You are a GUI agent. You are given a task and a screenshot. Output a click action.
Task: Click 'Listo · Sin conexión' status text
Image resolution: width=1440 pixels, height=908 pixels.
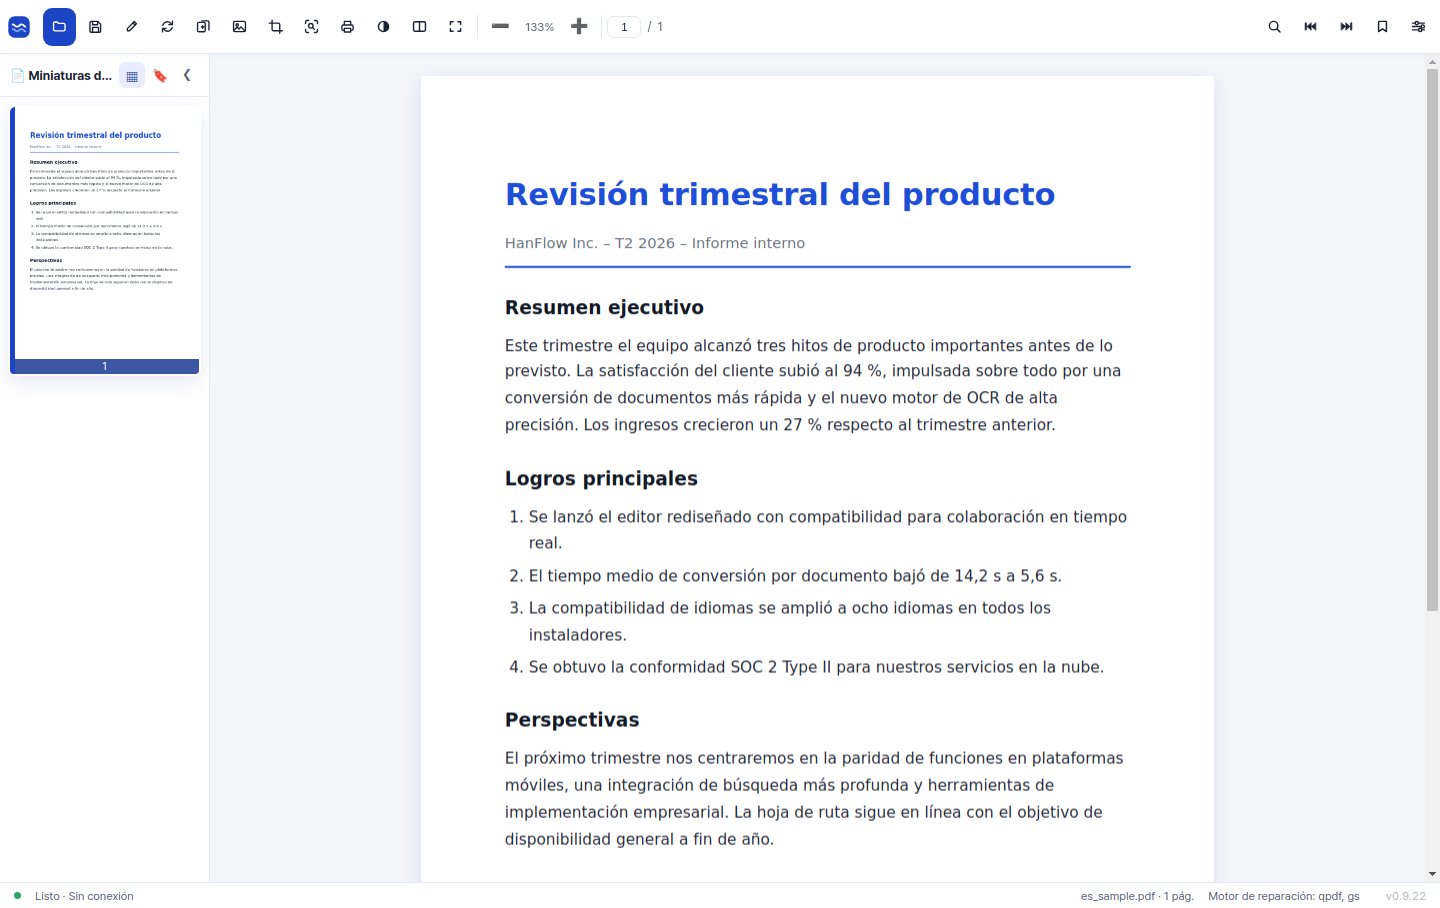tap(84, 896)
